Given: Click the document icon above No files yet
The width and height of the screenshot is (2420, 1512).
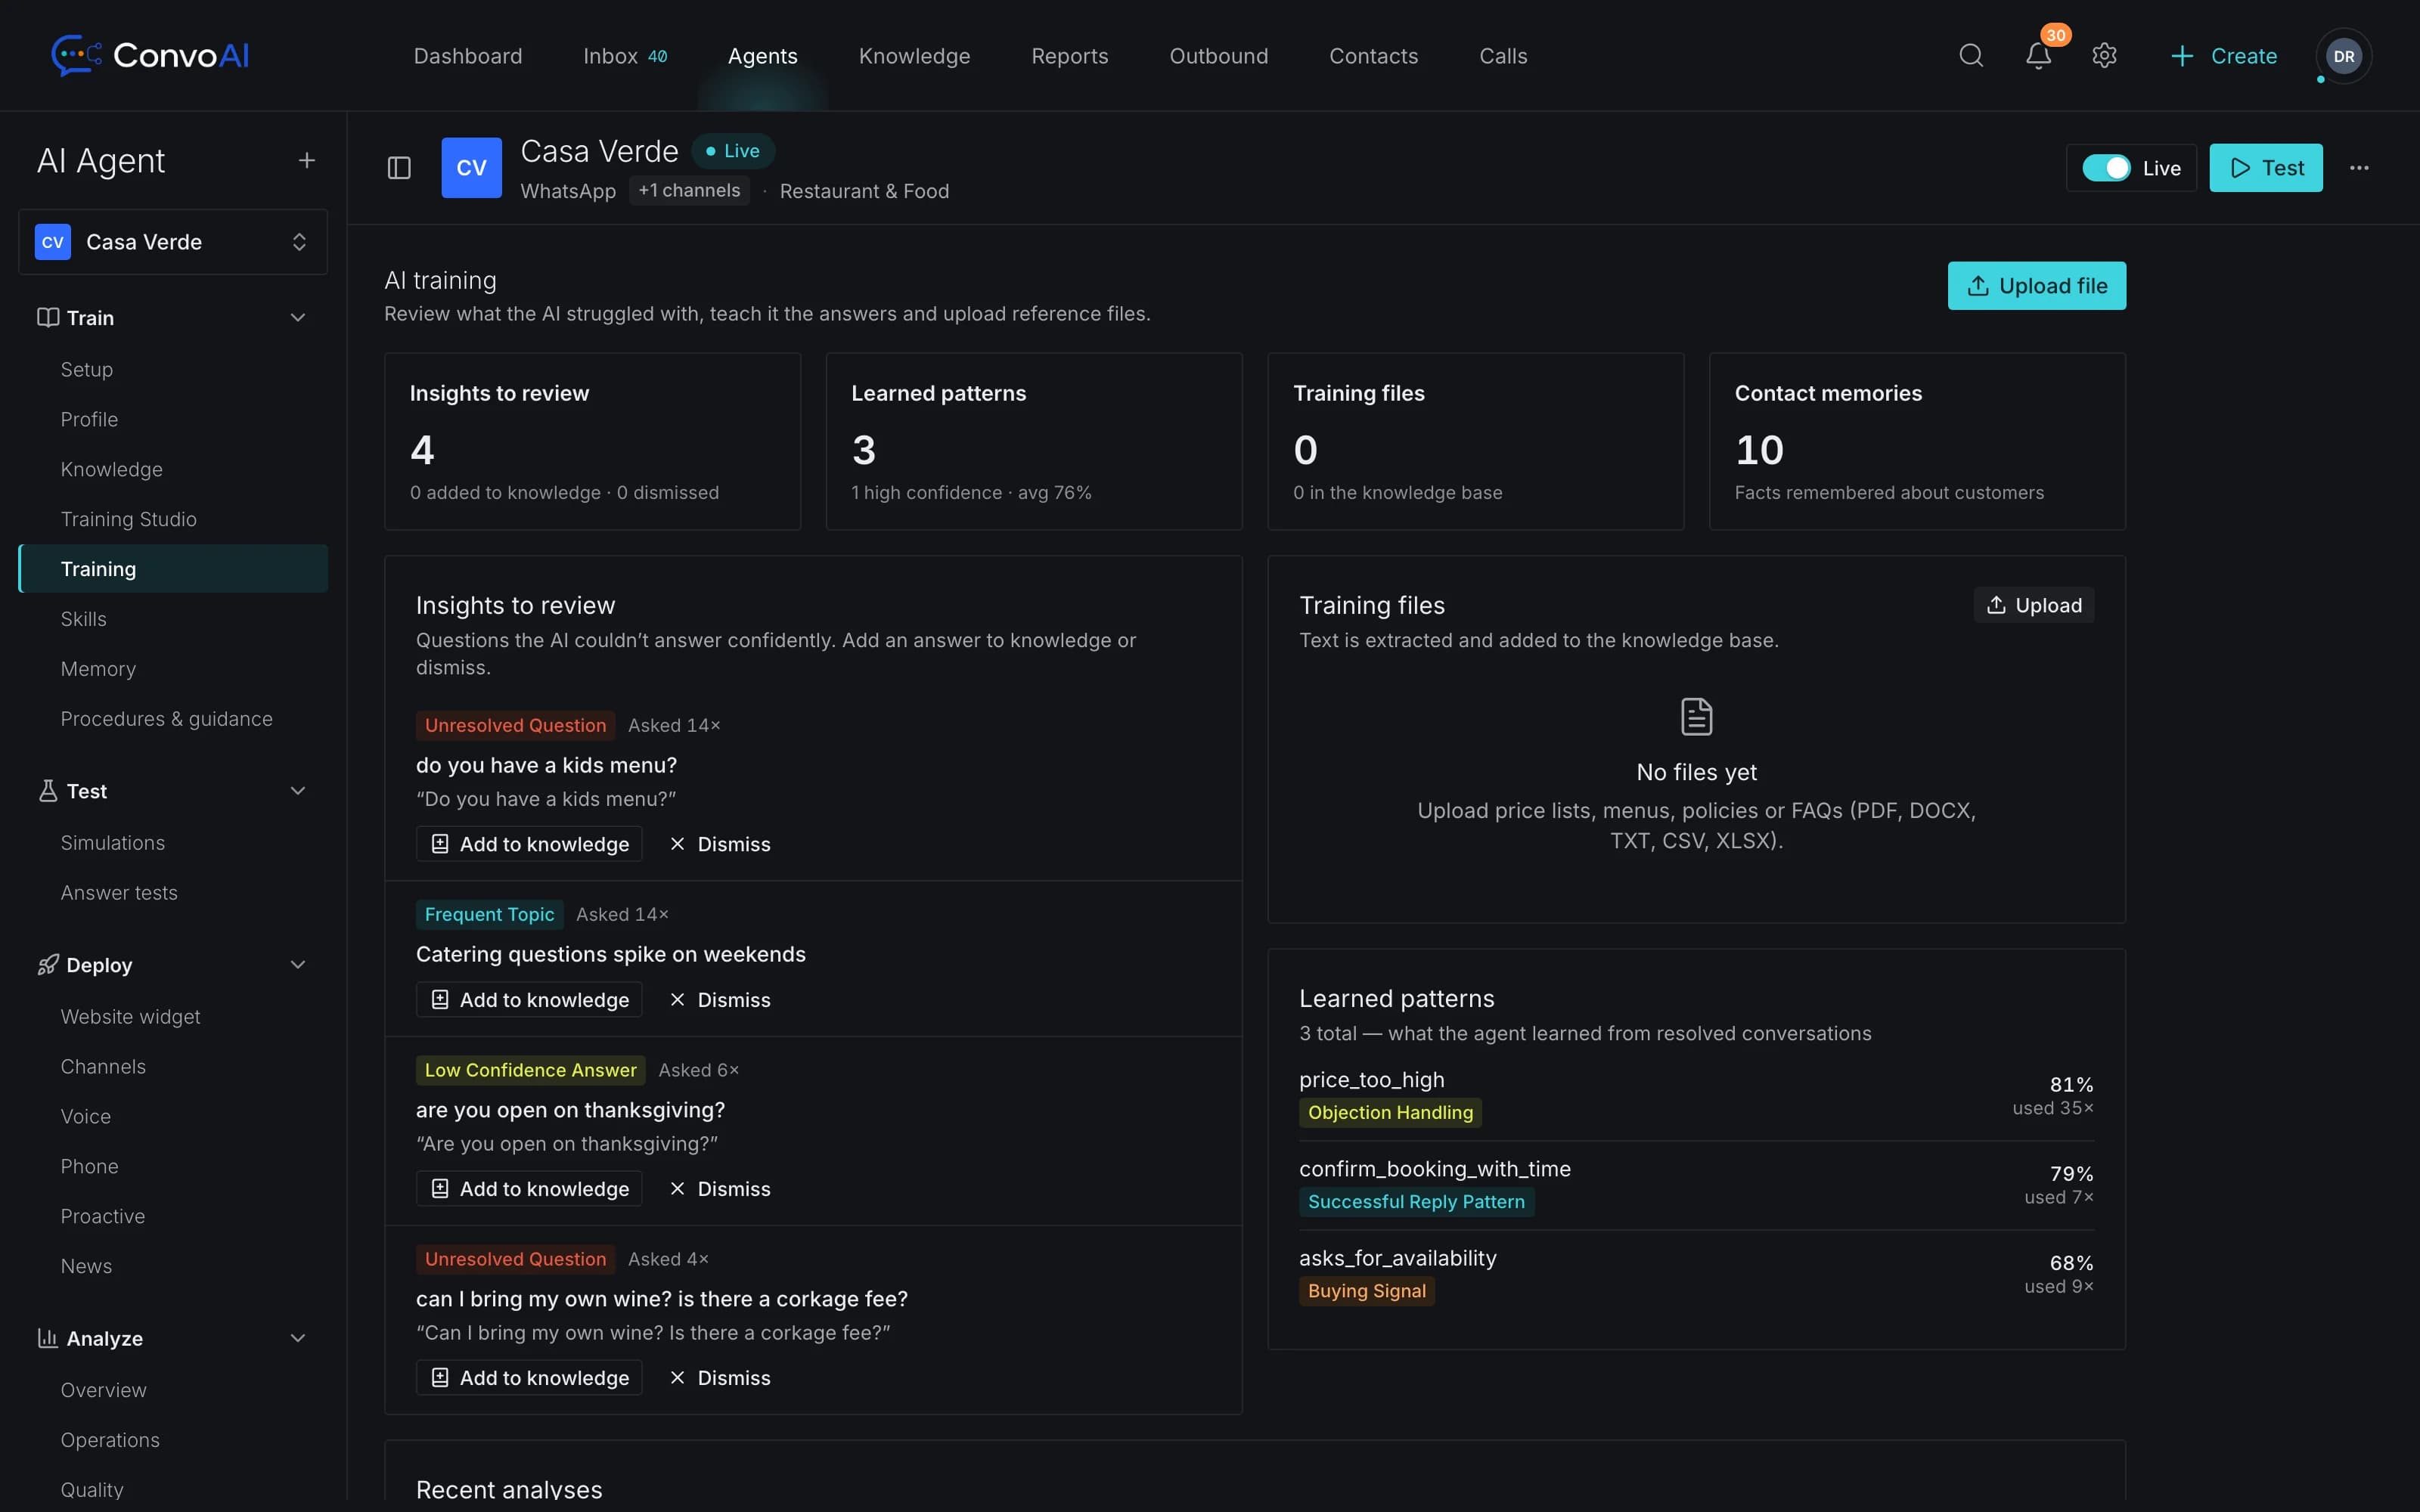Looking at the screenshot, I should (x=1696, y=716).
